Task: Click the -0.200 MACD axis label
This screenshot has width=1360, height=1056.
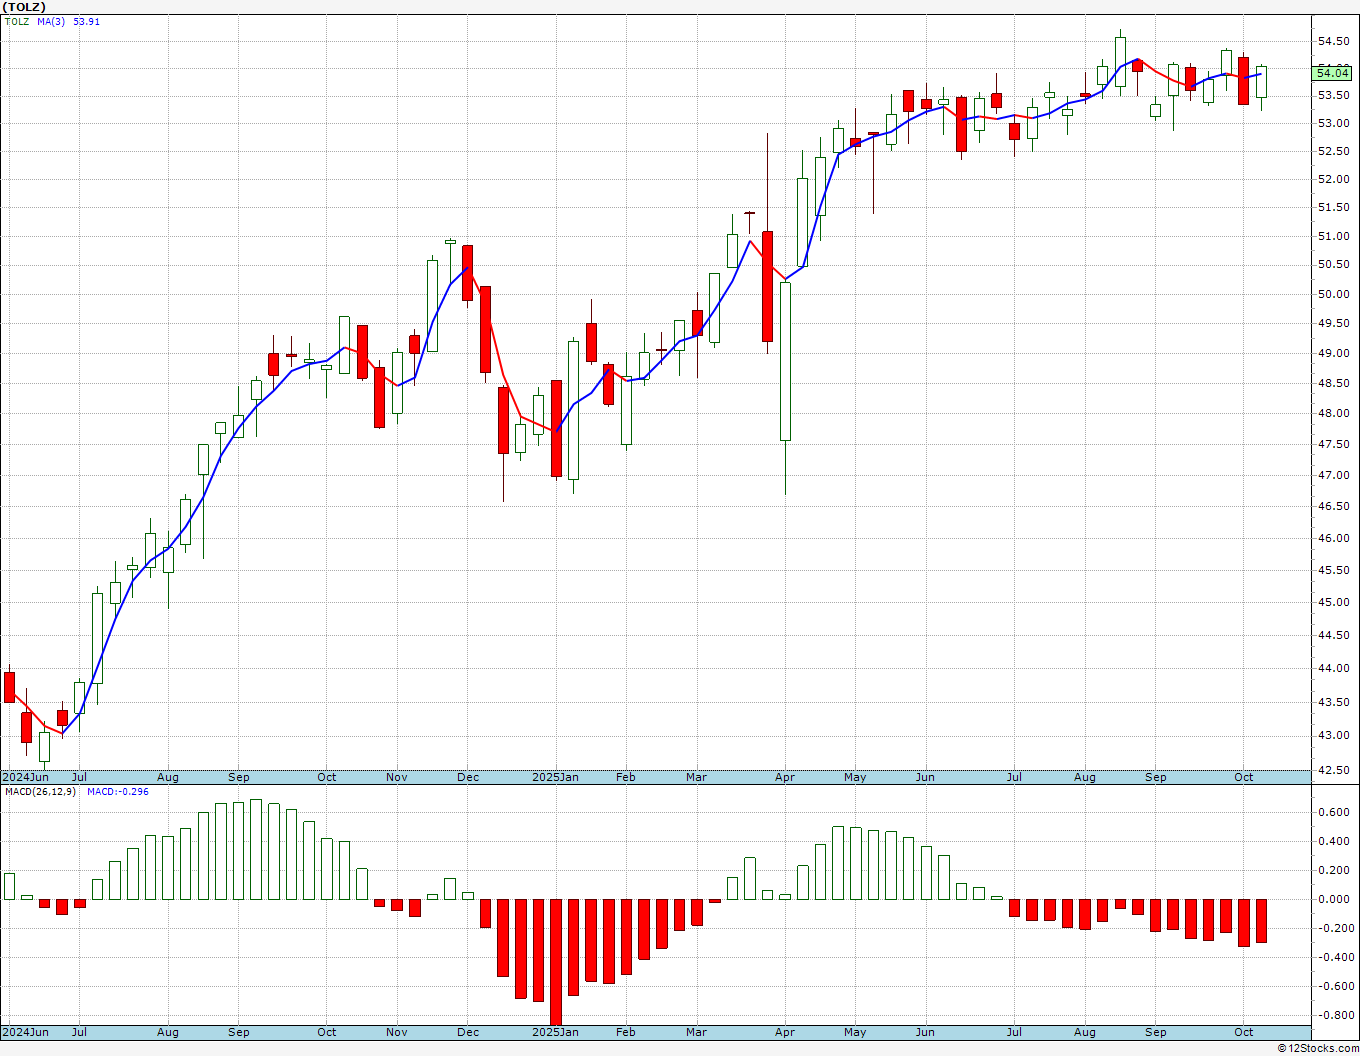Action: (x=1335, y=928)
